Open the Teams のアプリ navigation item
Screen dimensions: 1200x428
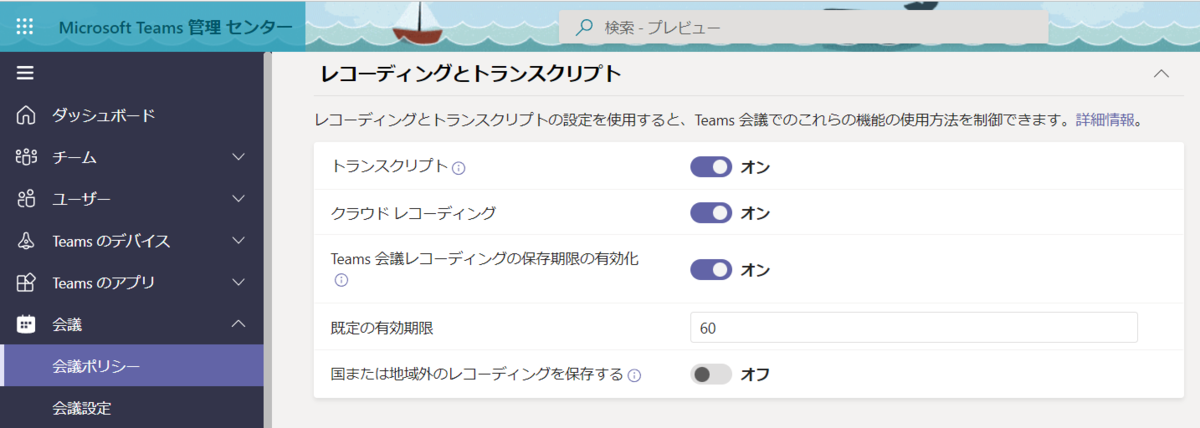132,283
